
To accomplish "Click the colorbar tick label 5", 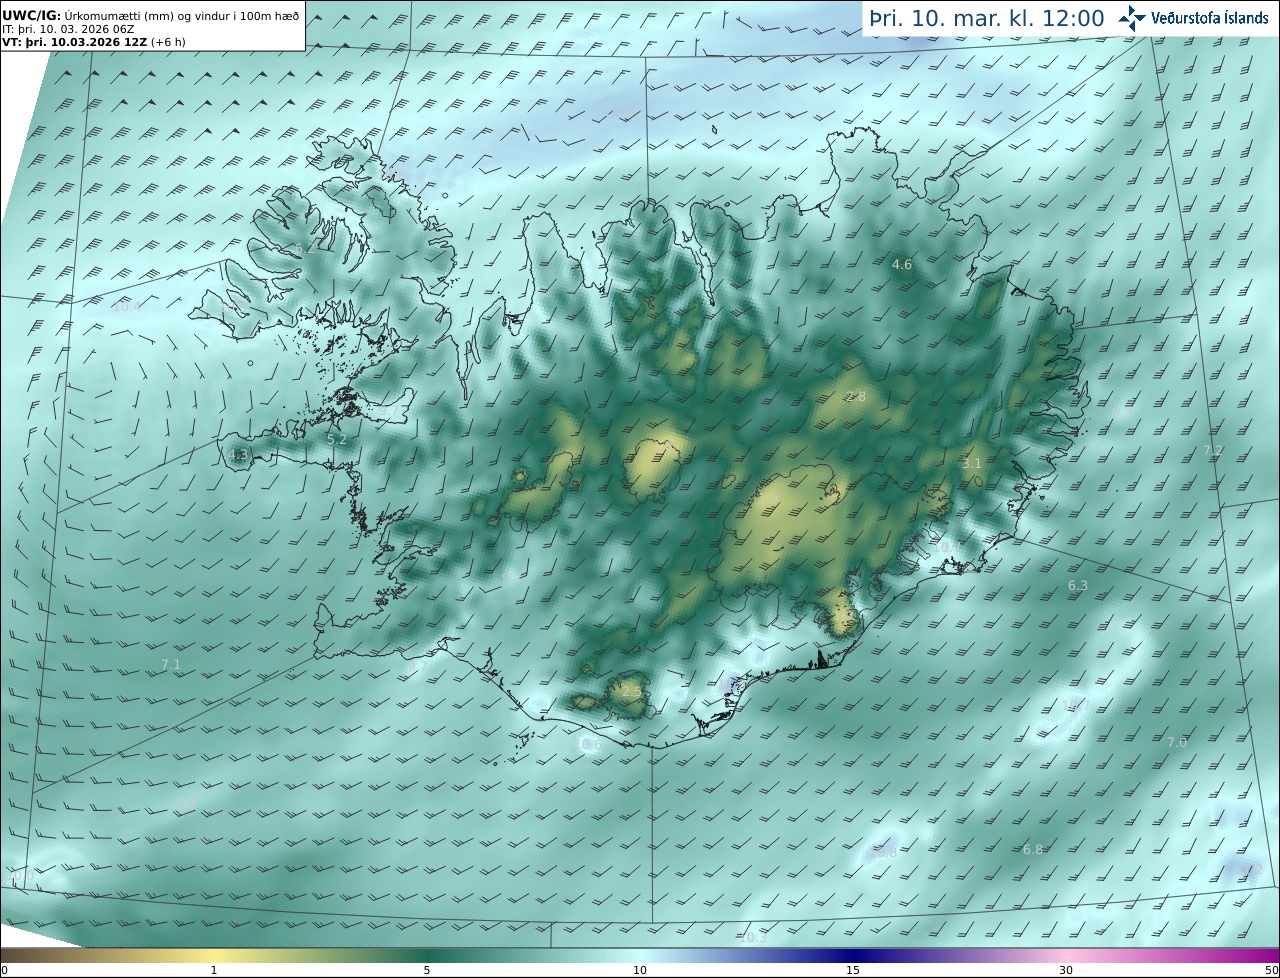I will click(x=427, y=970).
